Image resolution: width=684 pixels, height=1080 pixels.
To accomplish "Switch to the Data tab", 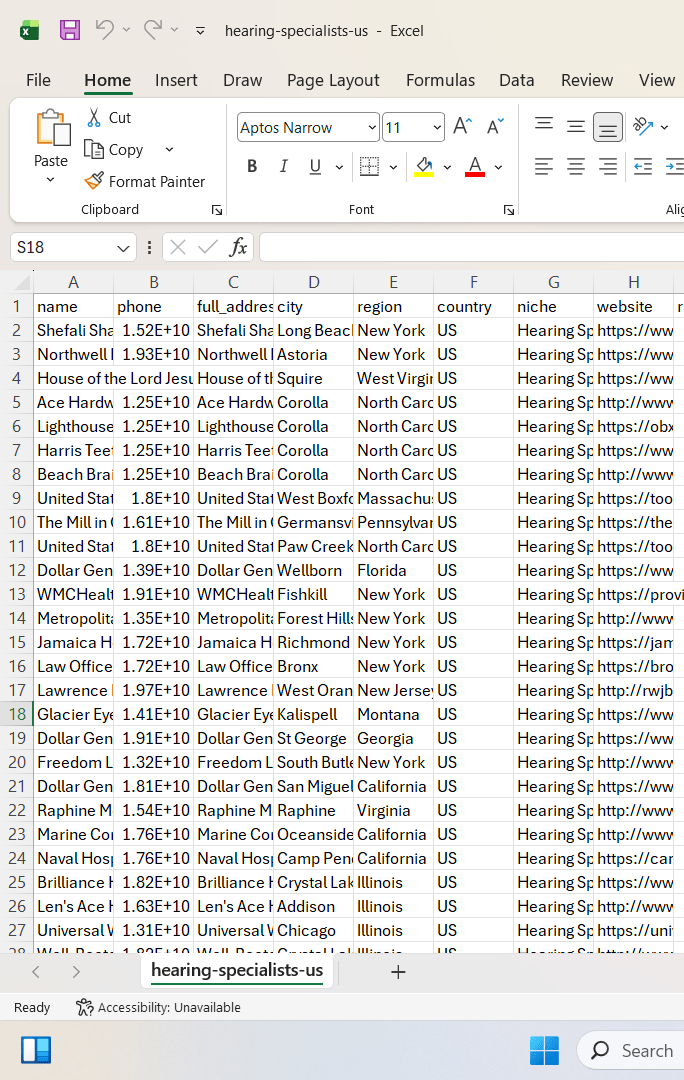I will 517,81.
